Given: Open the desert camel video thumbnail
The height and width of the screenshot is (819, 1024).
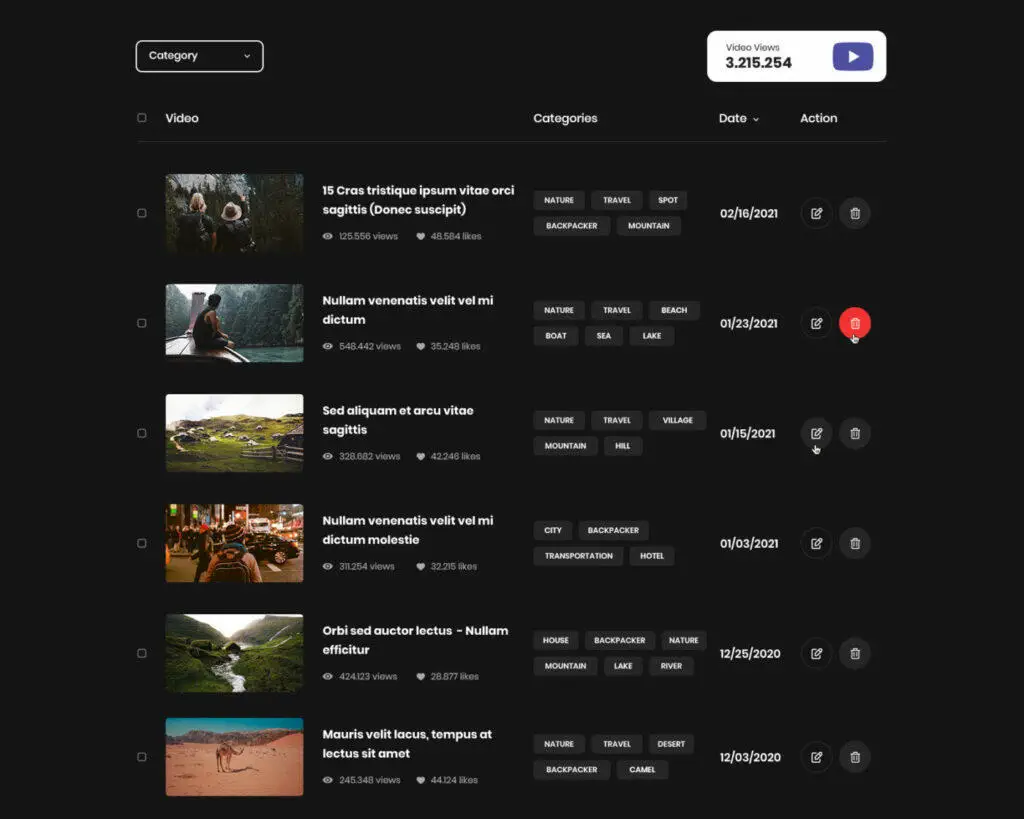Looking at the screenshot, I should [x=234, y=757].
